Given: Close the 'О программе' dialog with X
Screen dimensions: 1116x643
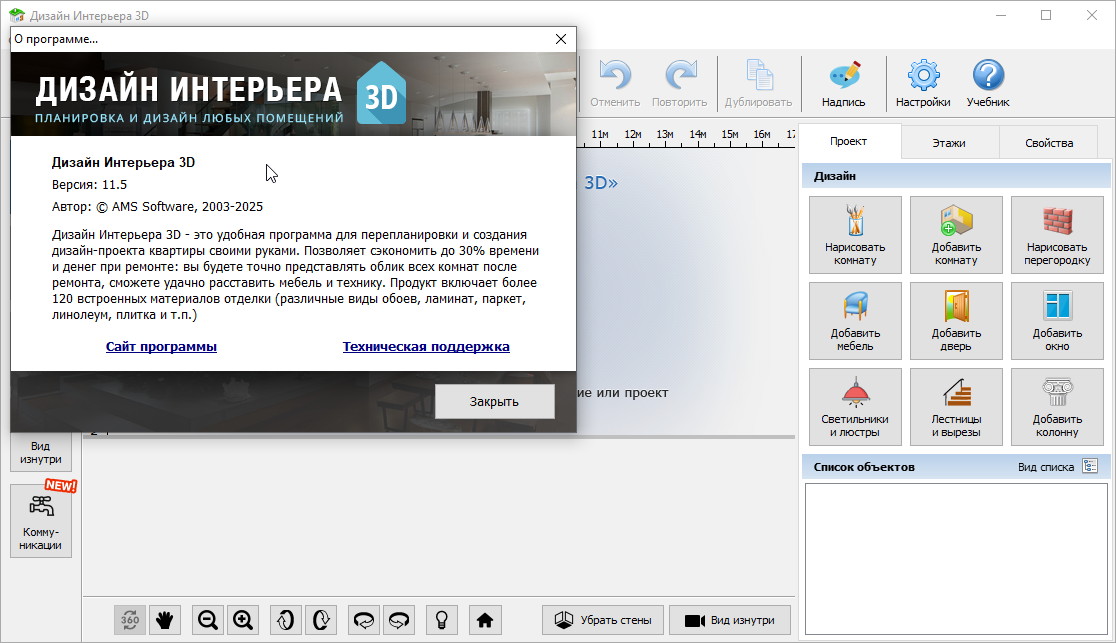Looking at the screenshot, I should click(x=561, y=39).
